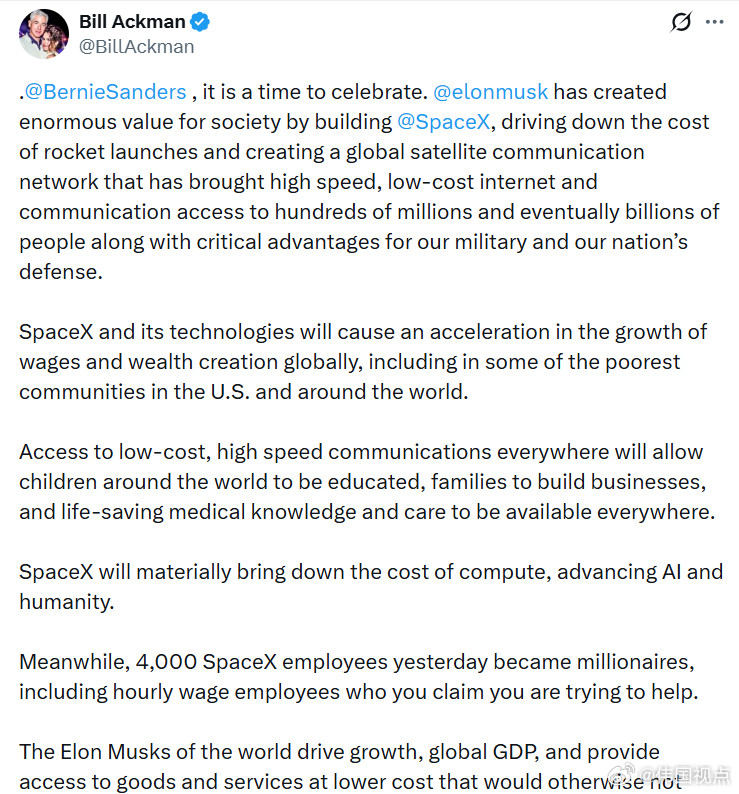739x794 pixels.
Task: Click the 'advancing AI and humanity' sentence
Action: point(371,587)
